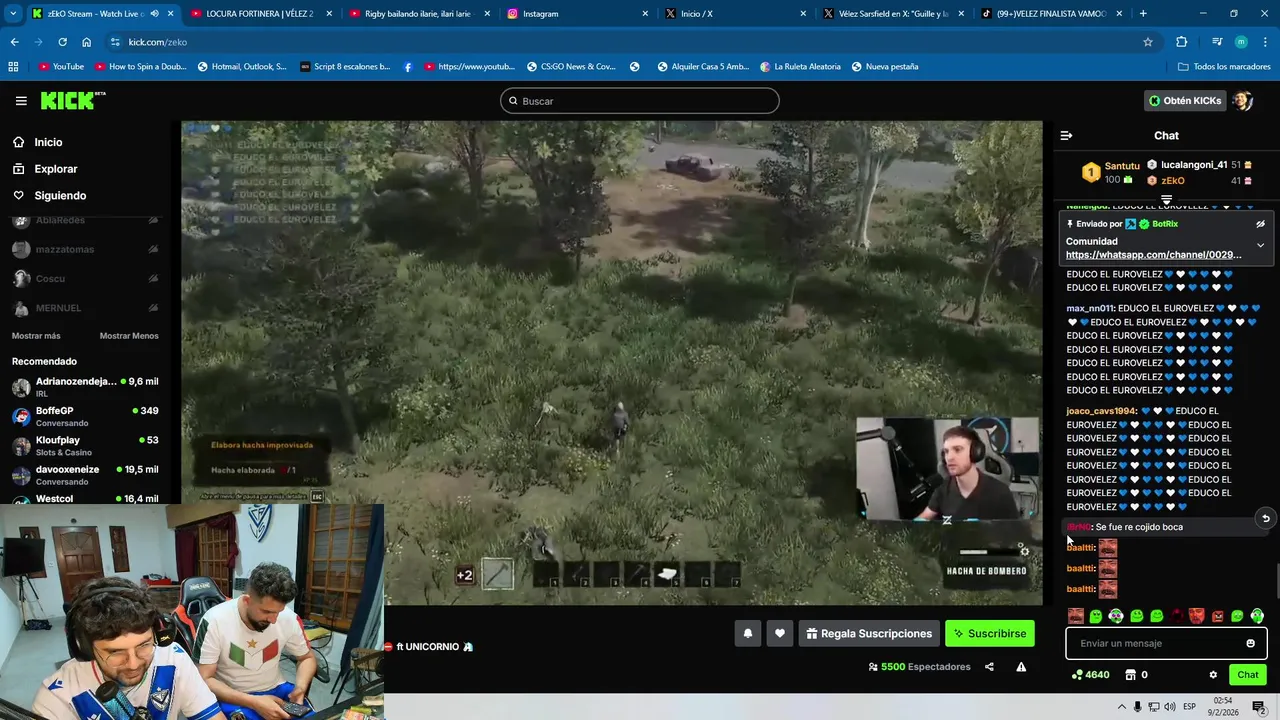The height and width of the screenshot is (720, 1280).
Task: Go to browser home page
Action: (86, 42)
